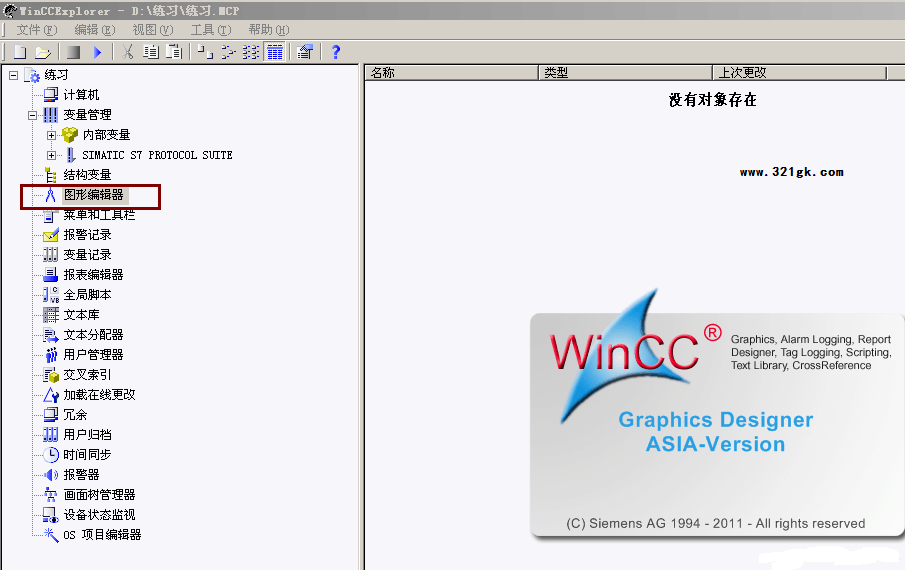905x570 pixels.
Task: Select the 变量记录 tree item
Action: coord(87,254)
